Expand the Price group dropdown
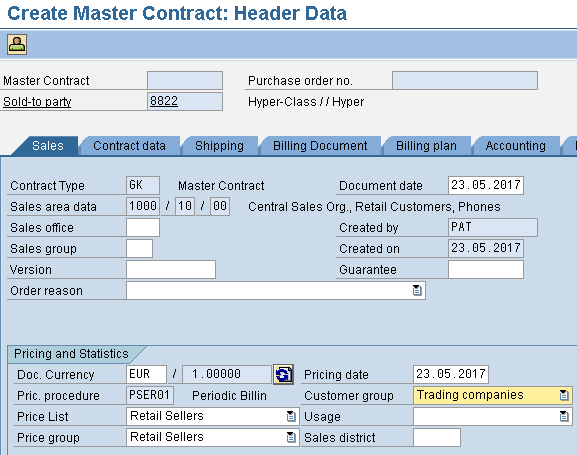The width and height of the screenshot is (577, 455). [291, 437]
